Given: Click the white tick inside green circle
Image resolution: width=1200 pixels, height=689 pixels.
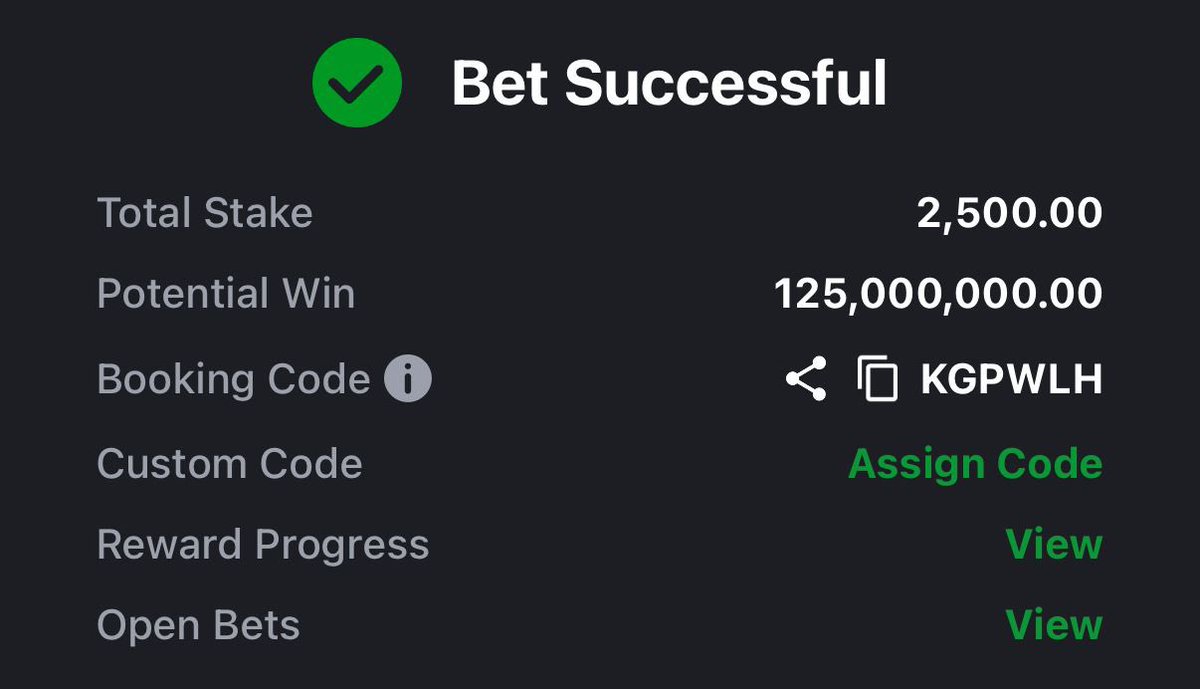Looking at the screenshot, I should pos(357,86).
